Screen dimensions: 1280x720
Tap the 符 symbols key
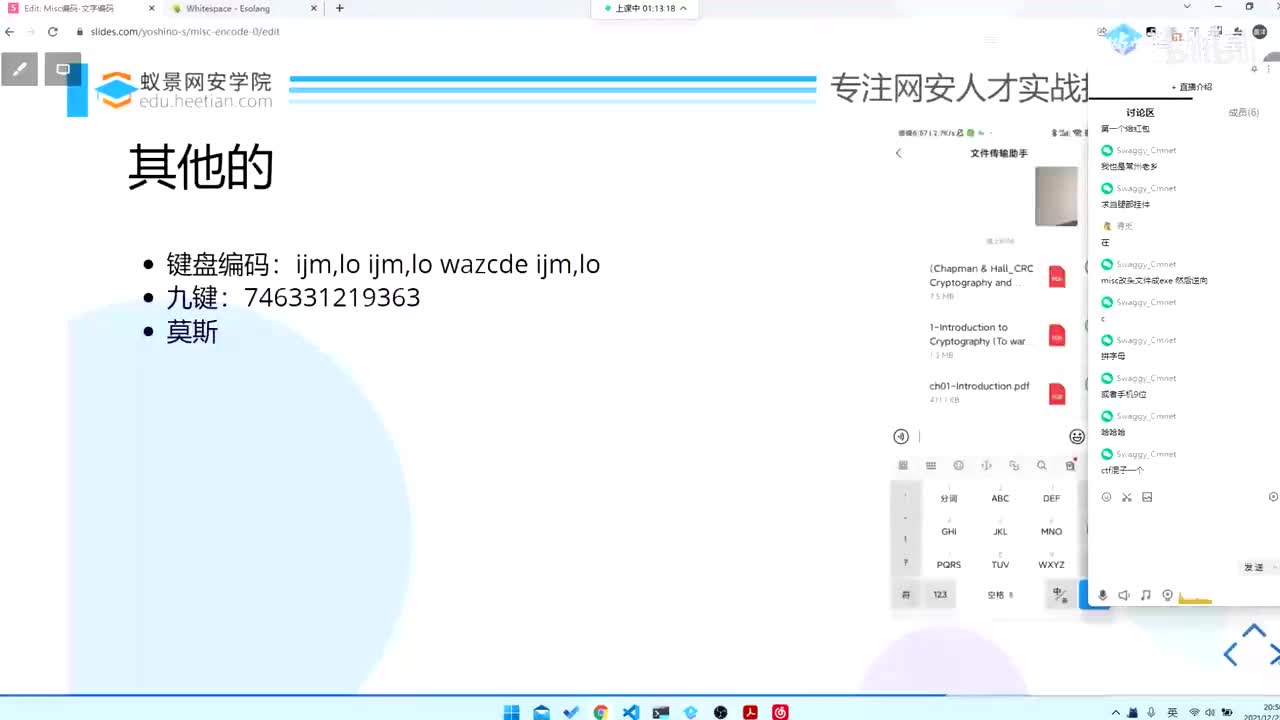coord(906,594)
